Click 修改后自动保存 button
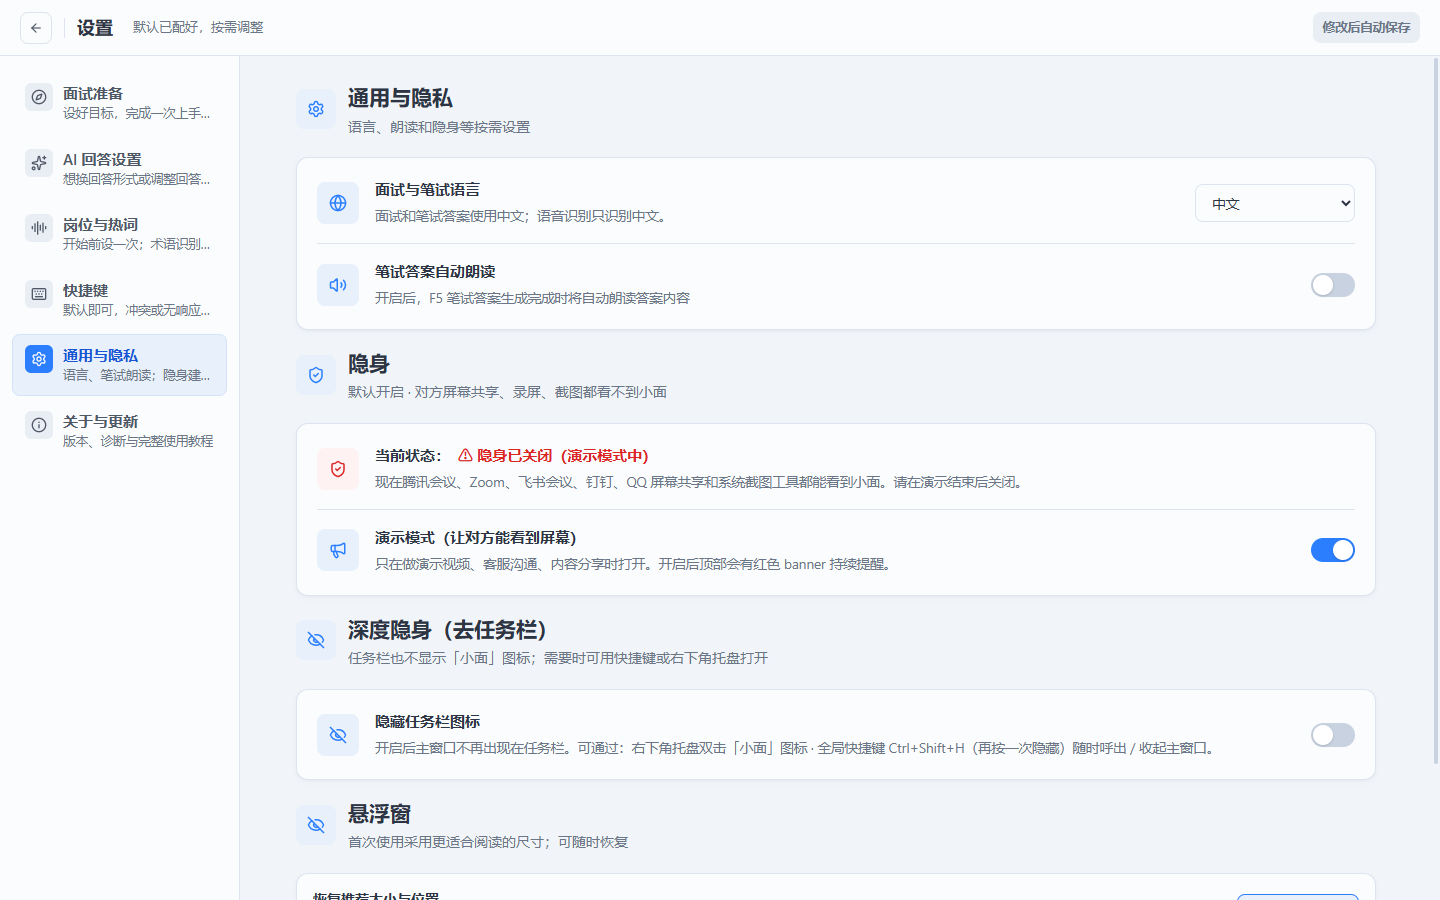This screenshot has width=1440, height=900. (1366, 28)
